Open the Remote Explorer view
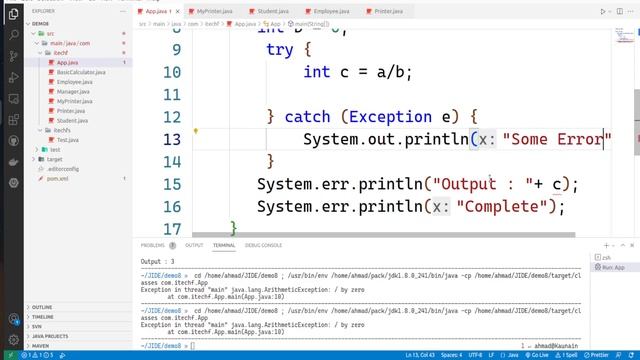 [13, 98]
